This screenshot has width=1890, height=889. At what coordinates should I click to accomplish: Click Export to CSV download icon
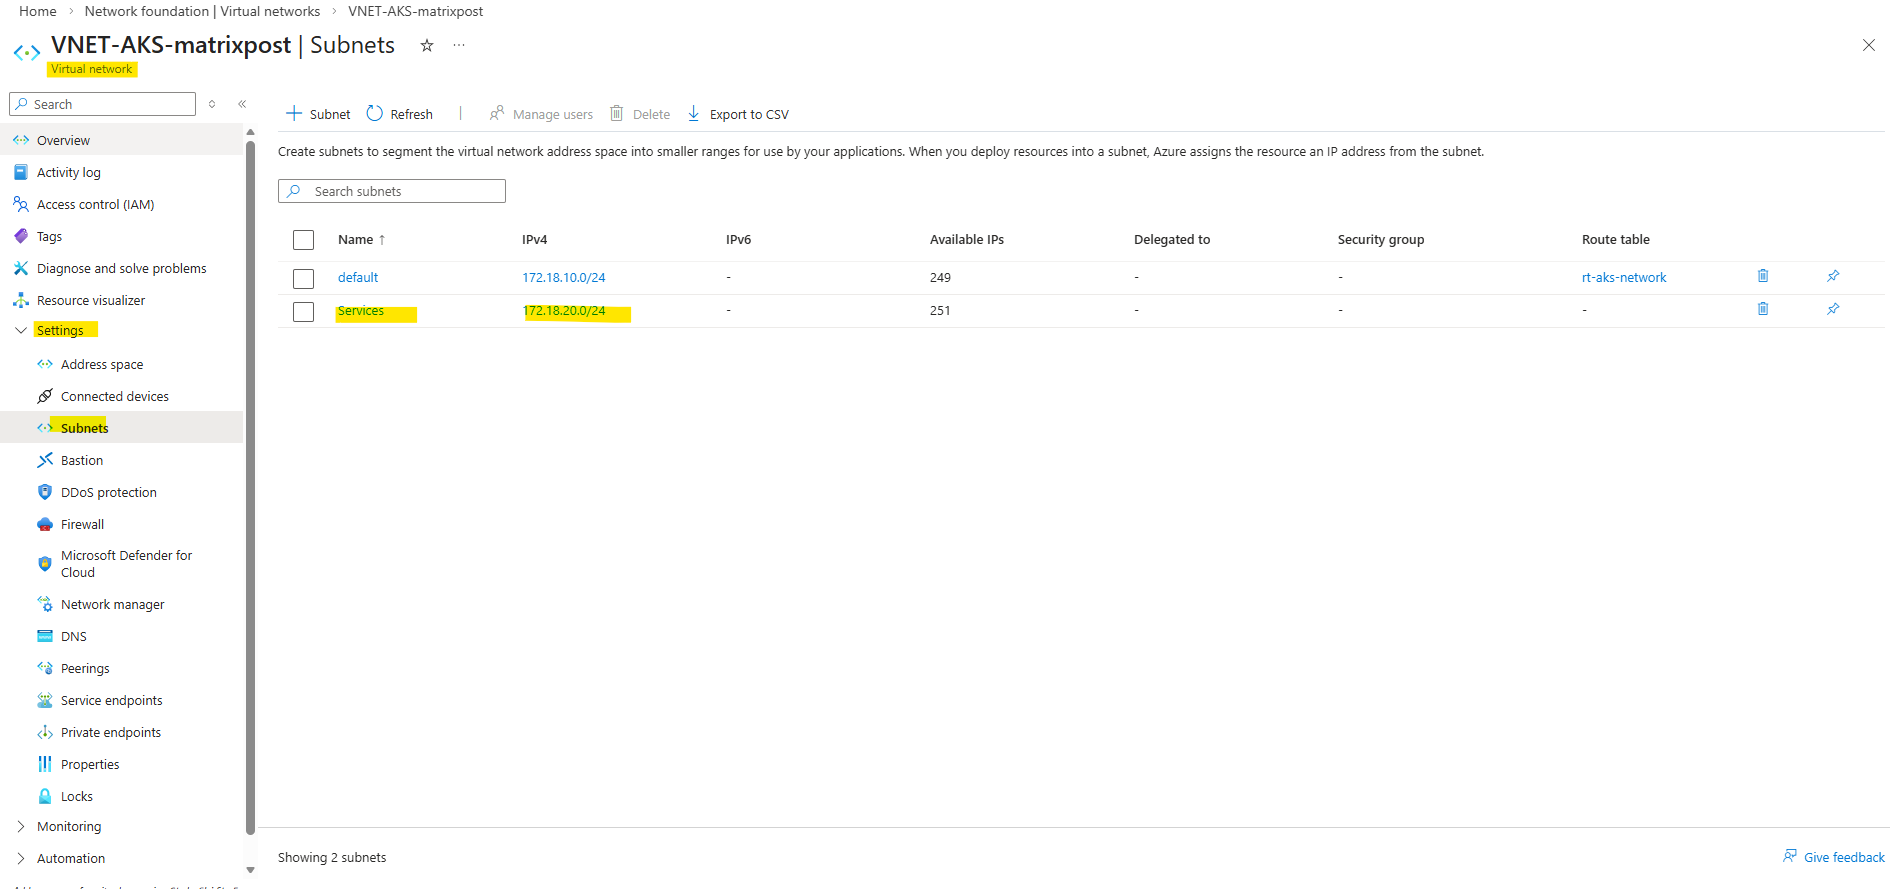[694, 114]
